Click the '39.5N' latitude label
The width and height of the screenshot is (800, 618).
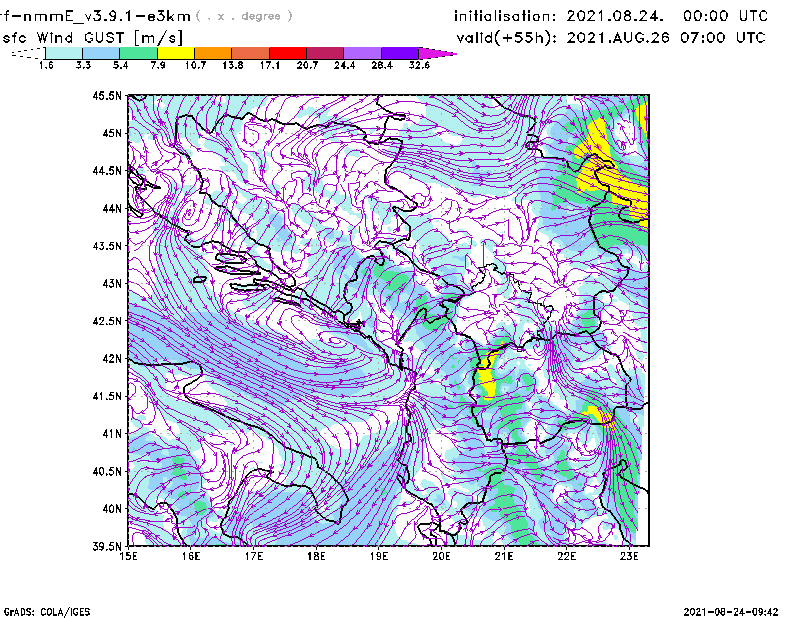pyautogui.click(x=107, y=546)
